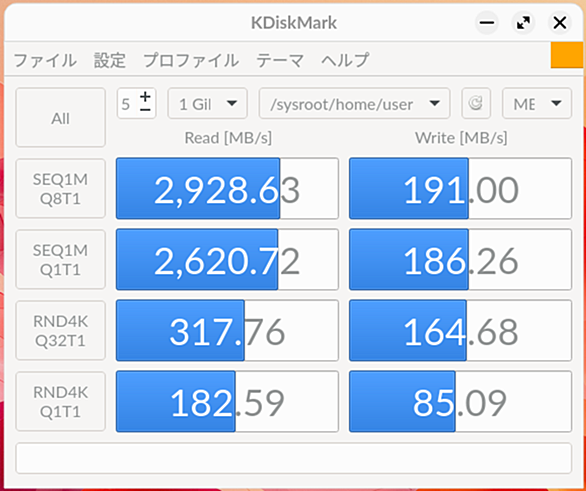
Task: Start the SEQ1M Q8T1 benchmark
Action: (61, 189)
